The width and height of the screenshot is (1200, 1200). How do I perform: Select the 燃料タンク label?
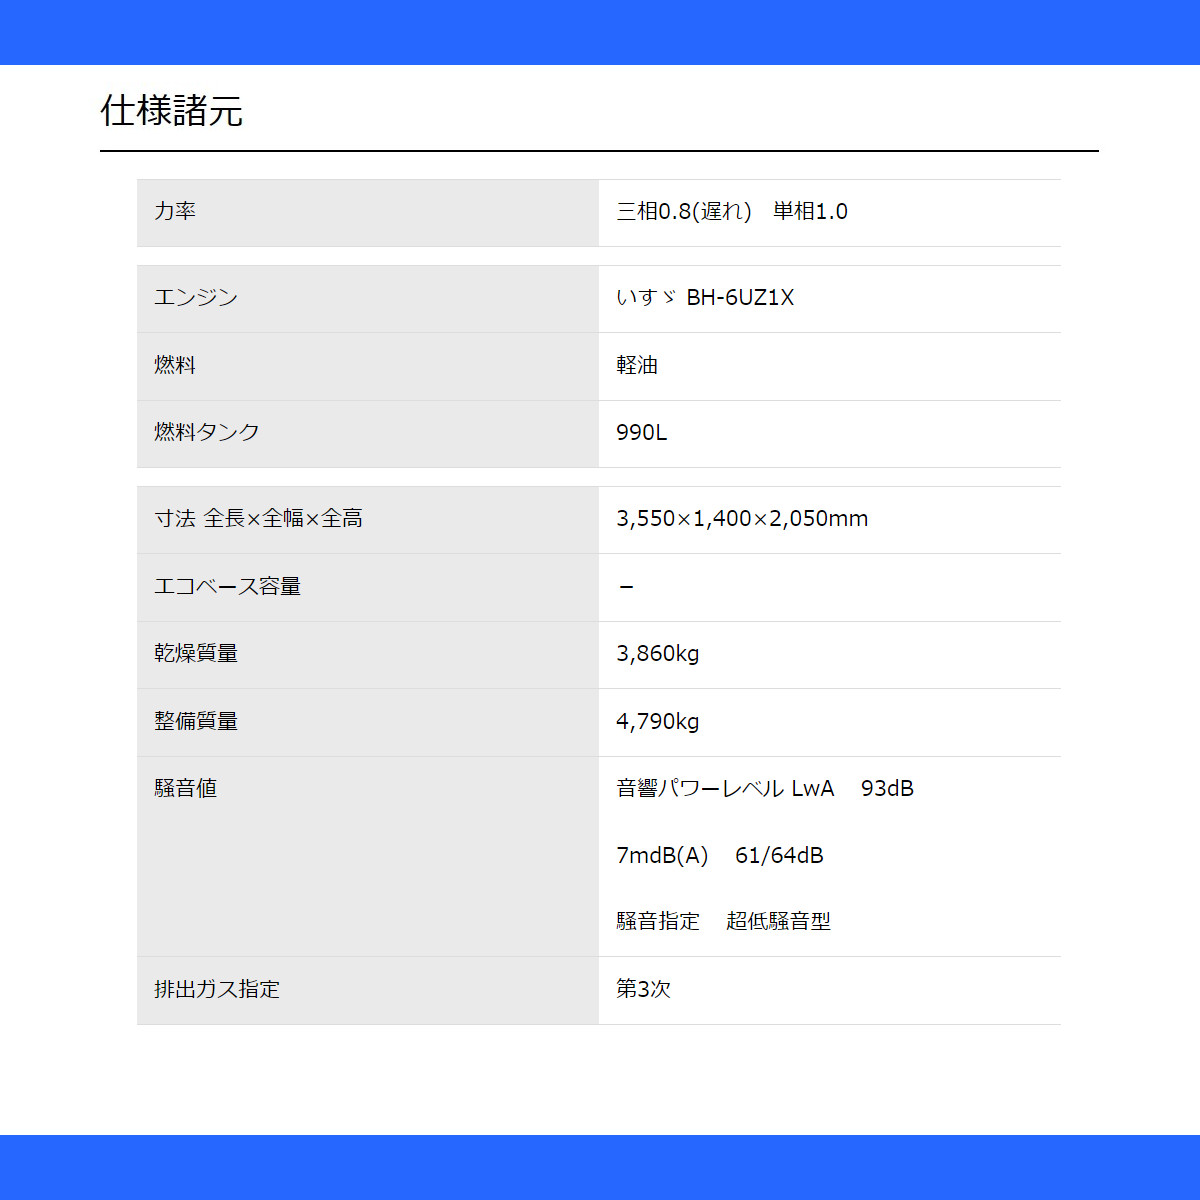click(207, 432)
